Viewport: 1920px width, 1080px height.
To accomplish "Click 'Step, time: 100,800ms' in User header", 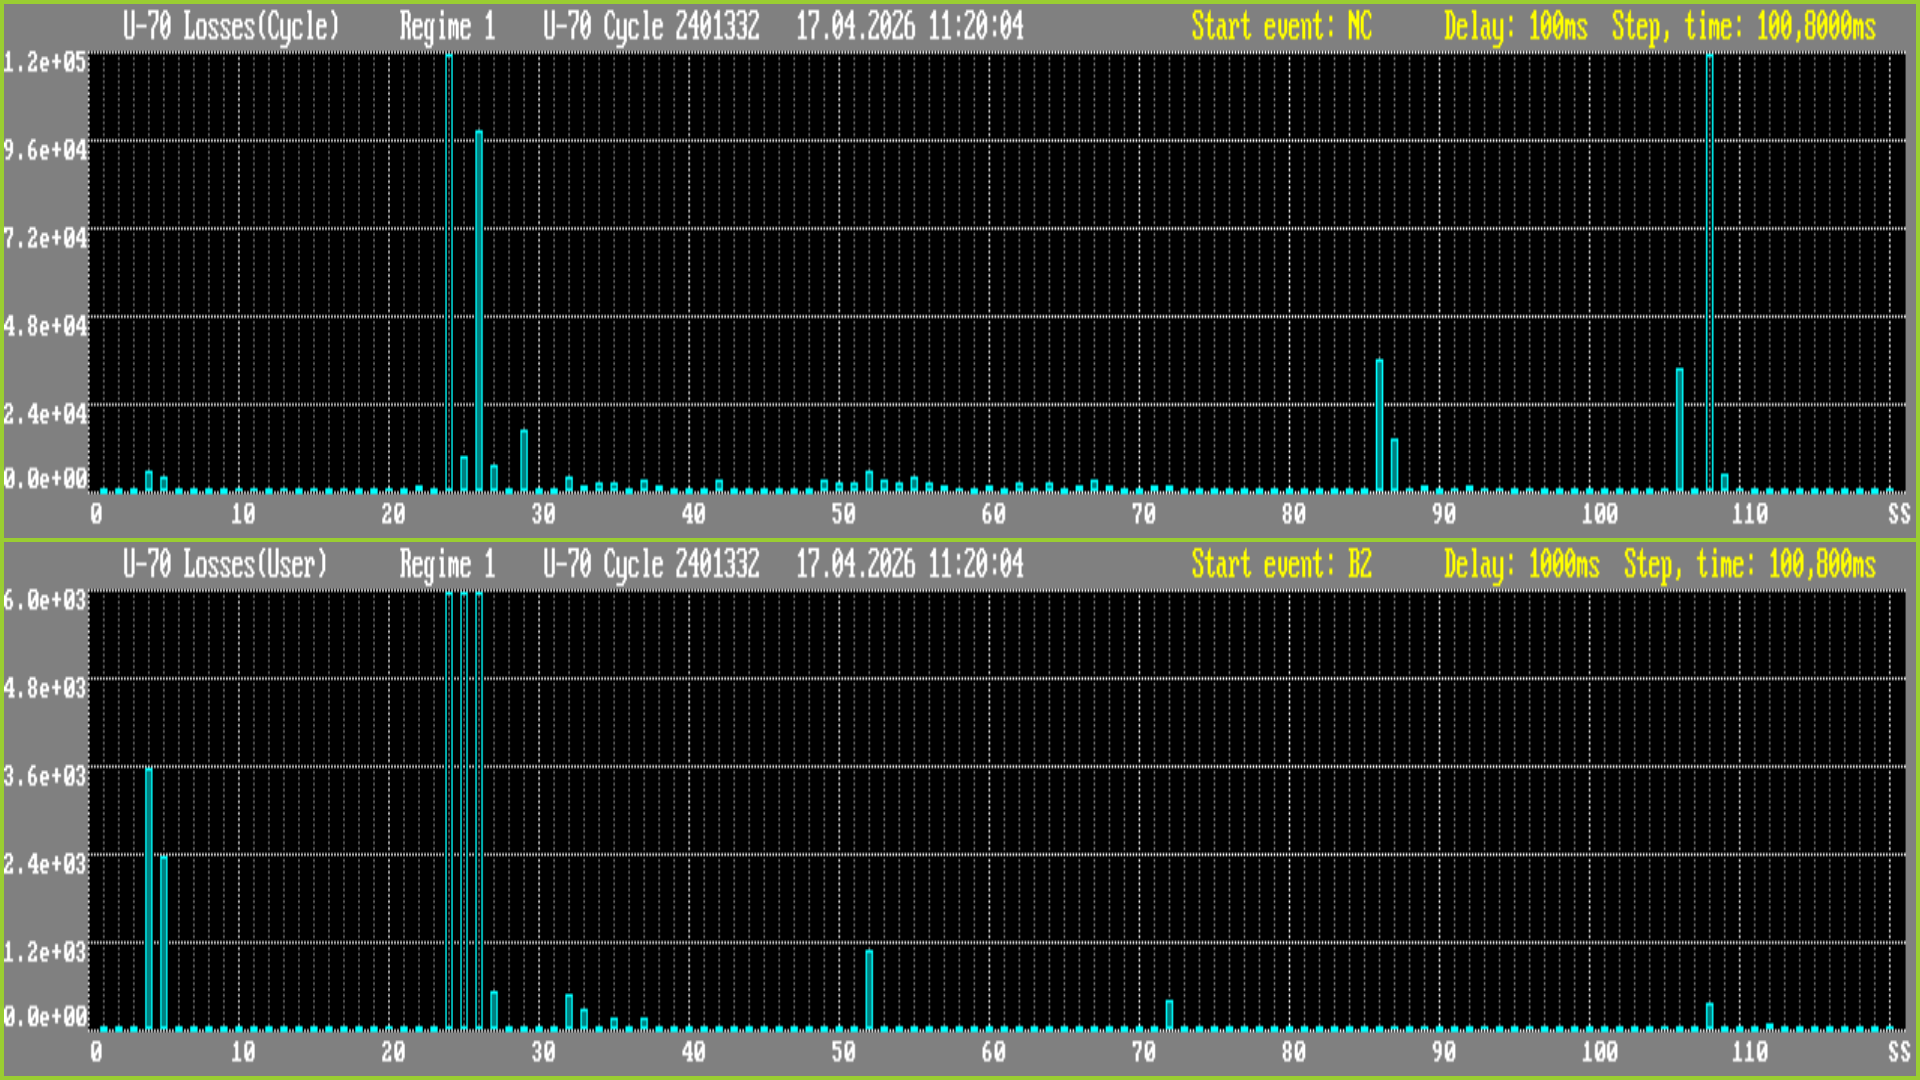I will tap(1749, 565).
